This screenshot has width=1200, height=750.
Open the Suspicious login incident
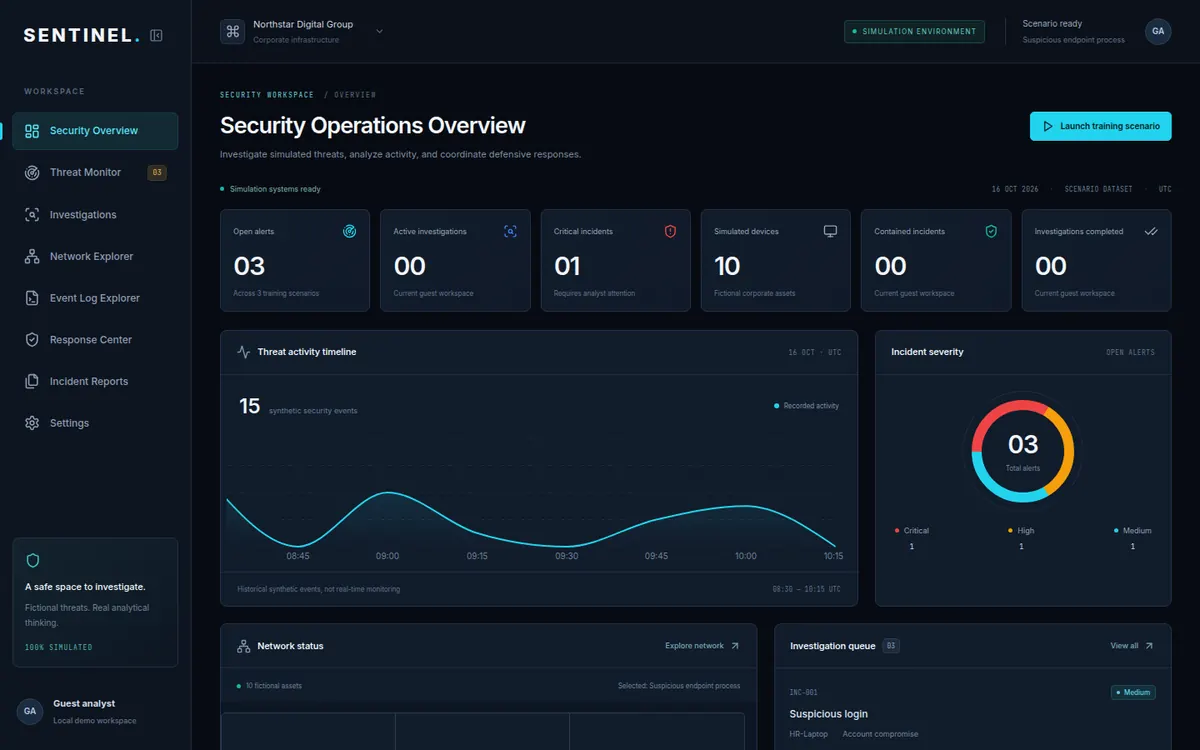tap(829, 714)
